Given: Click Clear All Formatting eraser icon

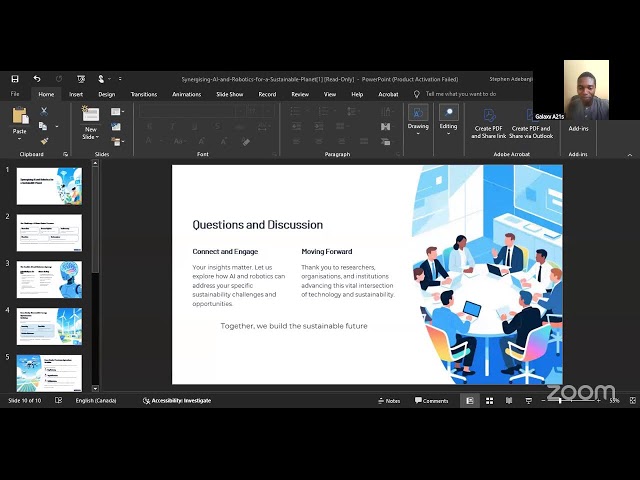Looking at the screenshot, I should [246, 142].
